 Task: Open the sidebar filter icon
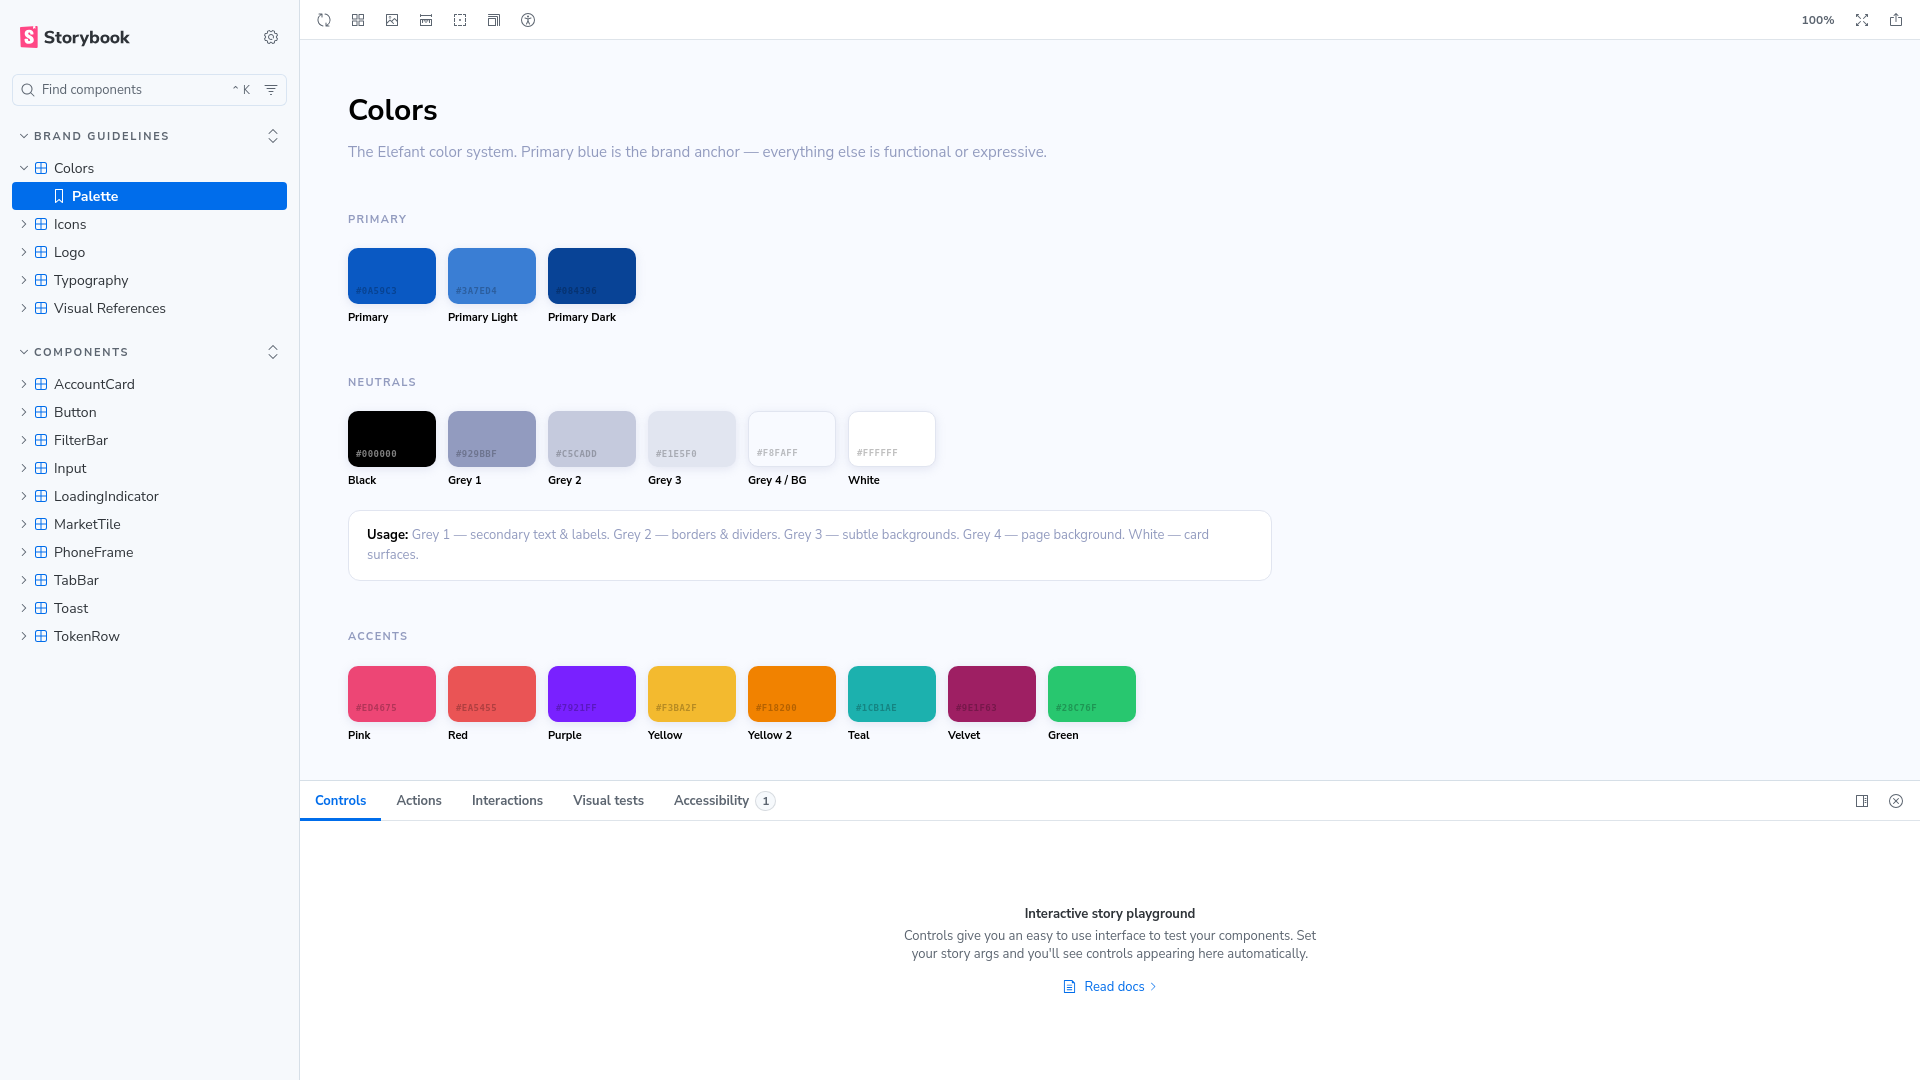(x=271, y=90)
